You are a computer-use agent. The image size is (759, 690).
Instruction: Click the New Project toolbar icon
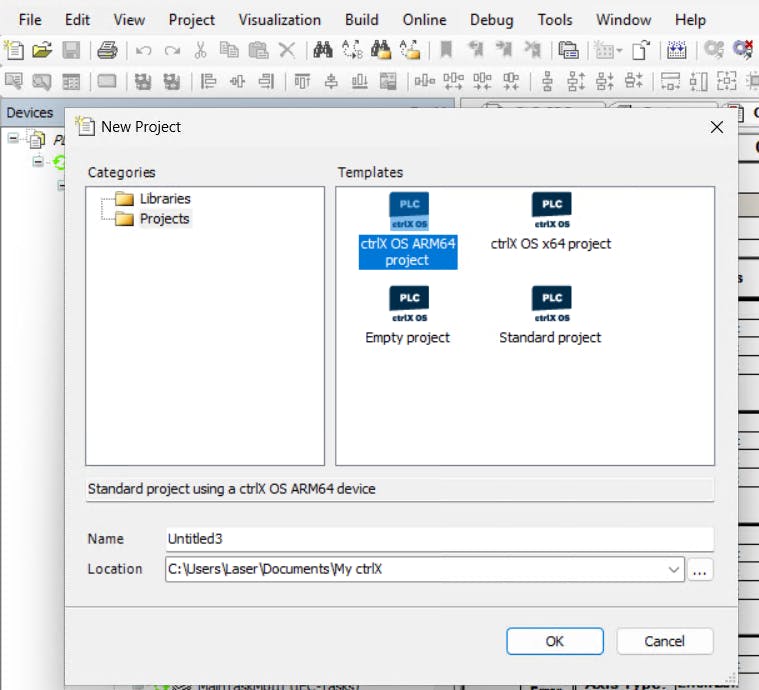[14, 49]
